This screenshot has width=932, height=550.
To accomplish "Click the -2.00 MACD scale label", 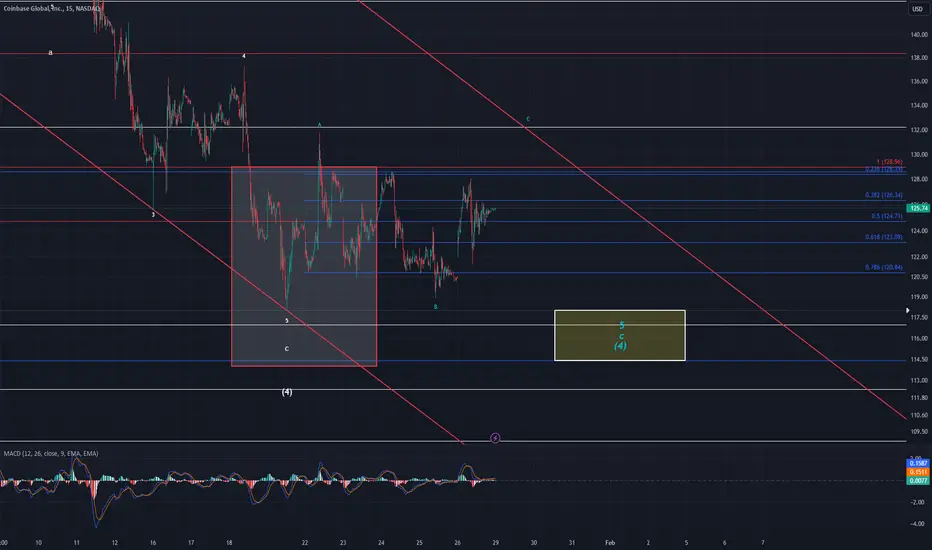I will 918,502.
